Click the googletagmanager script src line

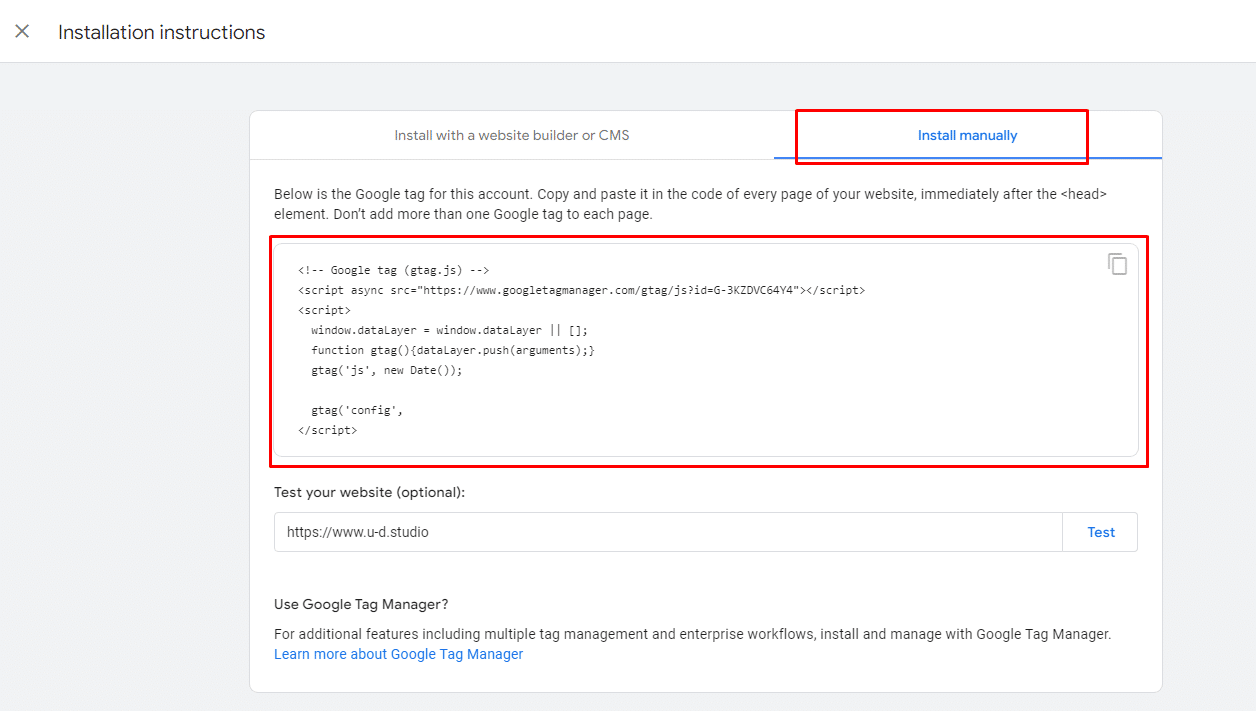pyautogui.click(x=581, y=290)
